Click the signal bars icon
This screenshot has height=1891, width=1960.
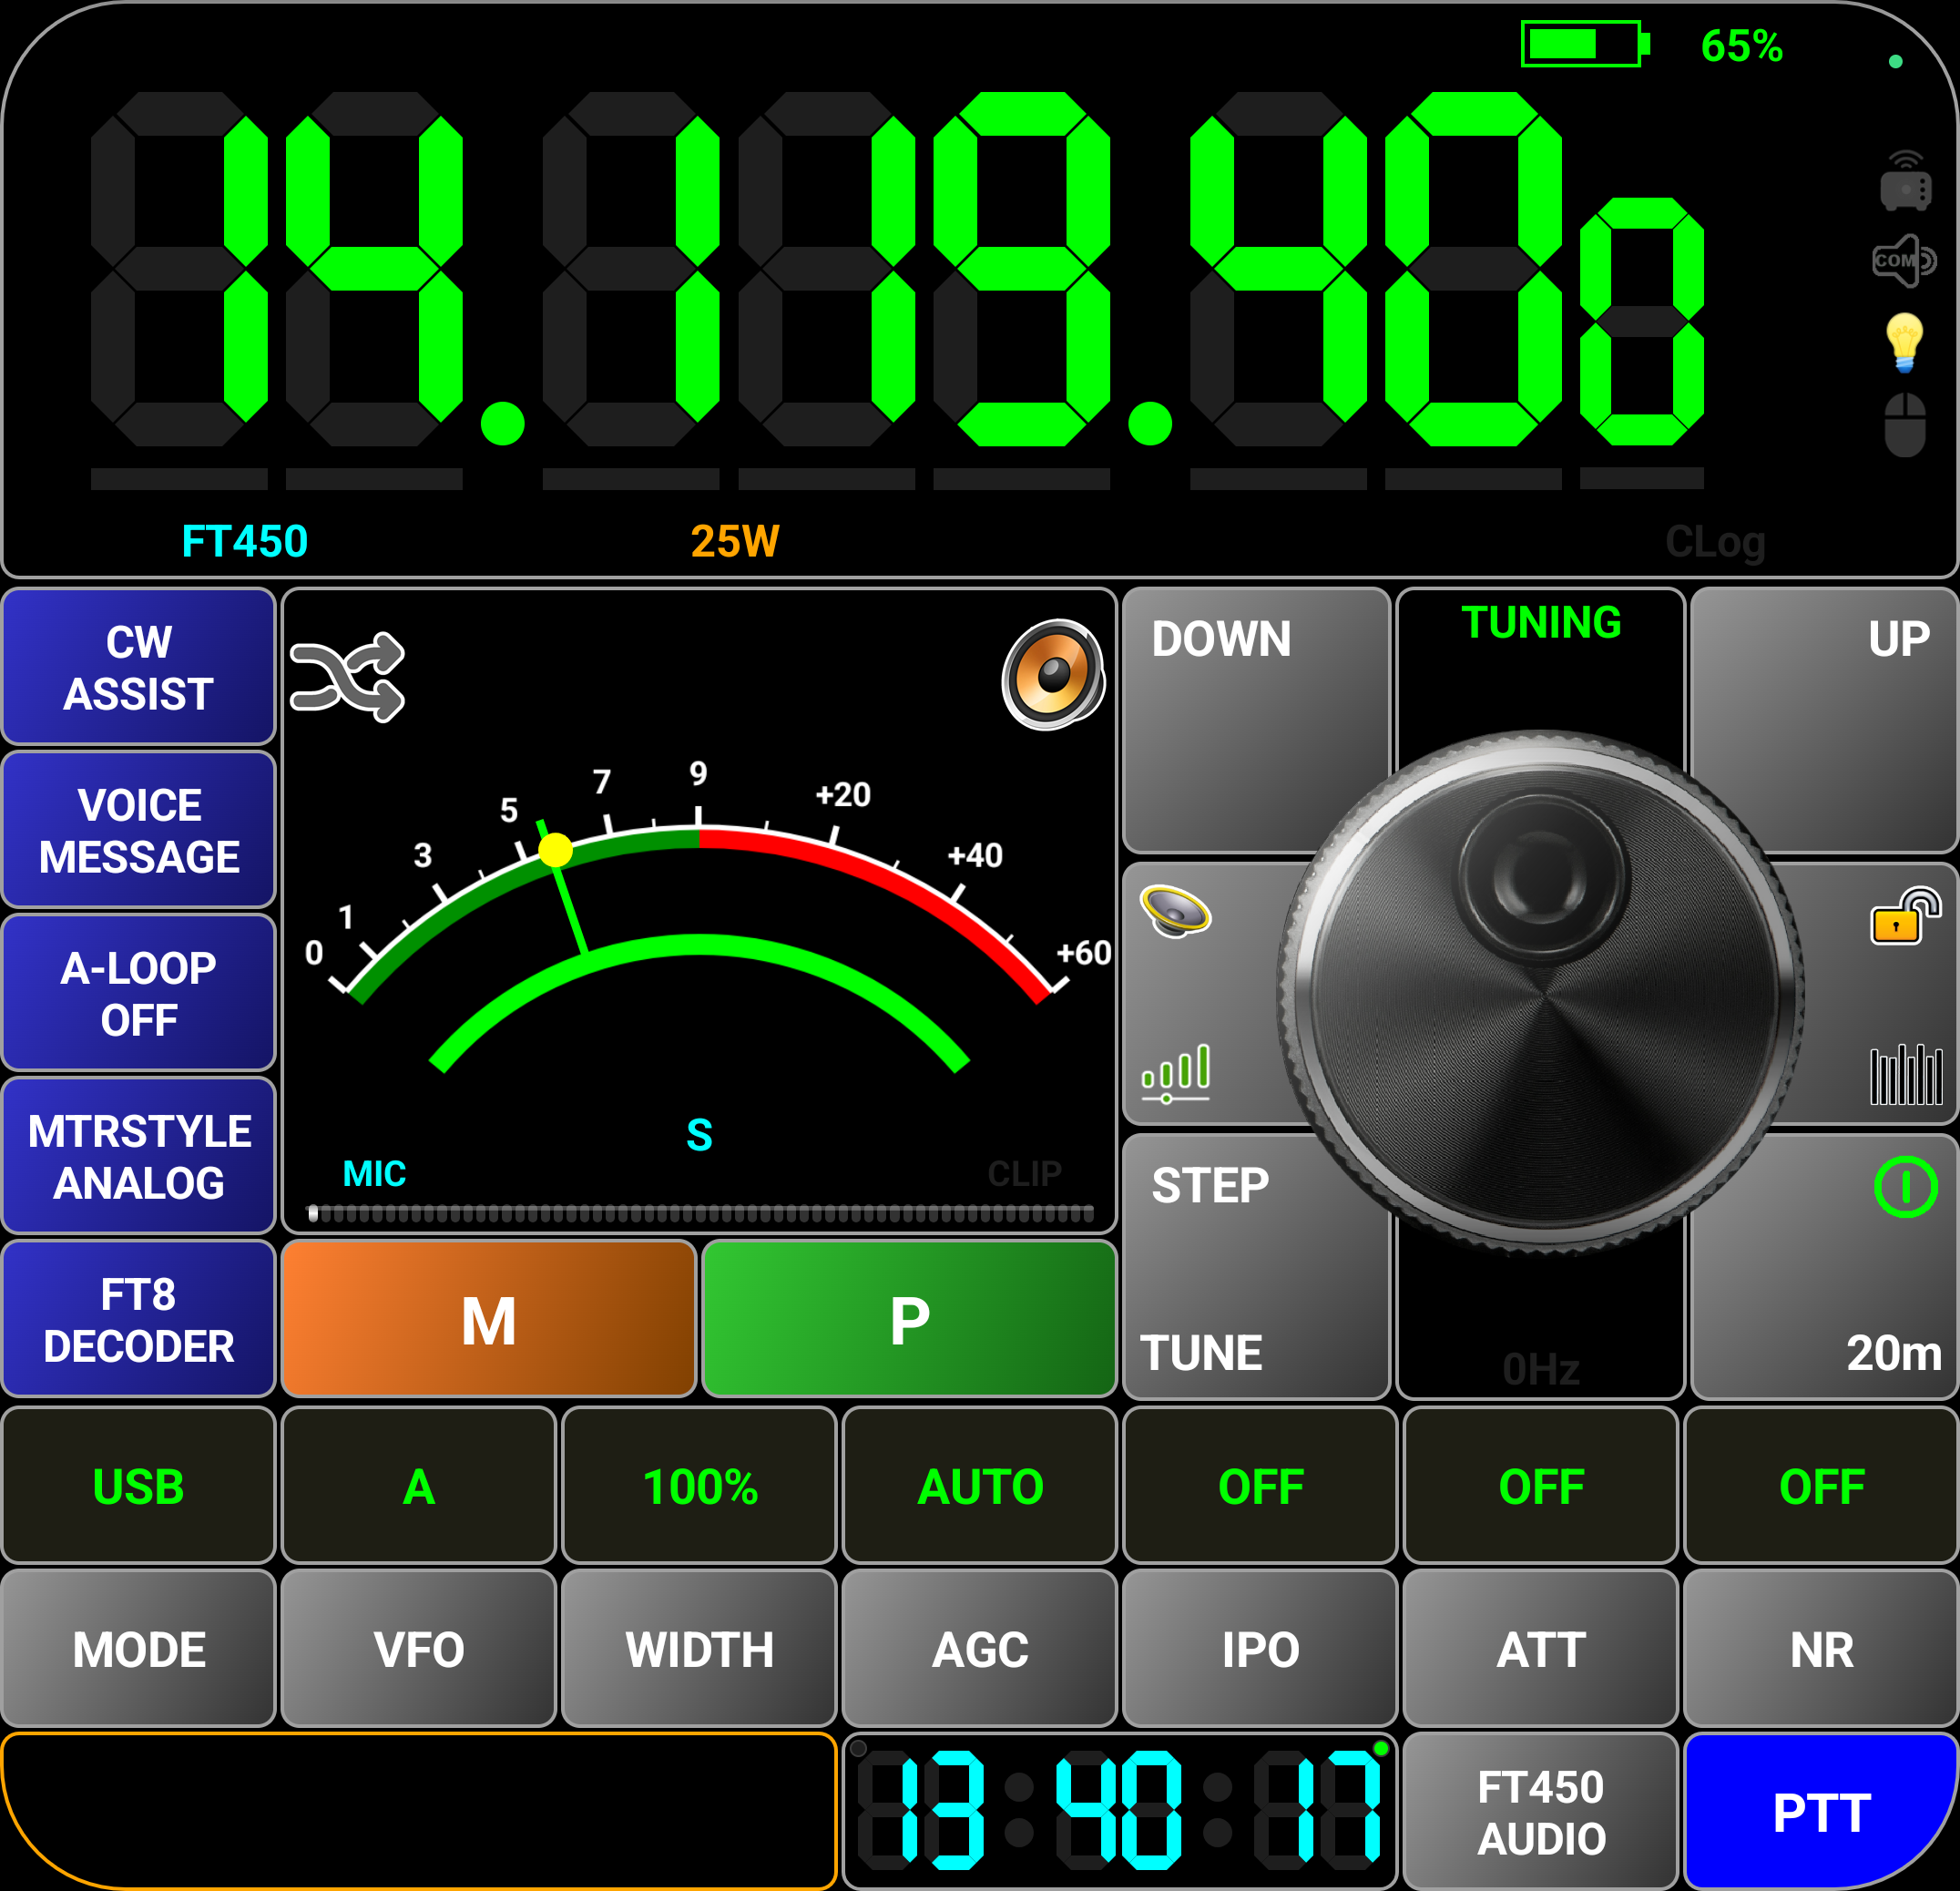tap(1176, 1073)
